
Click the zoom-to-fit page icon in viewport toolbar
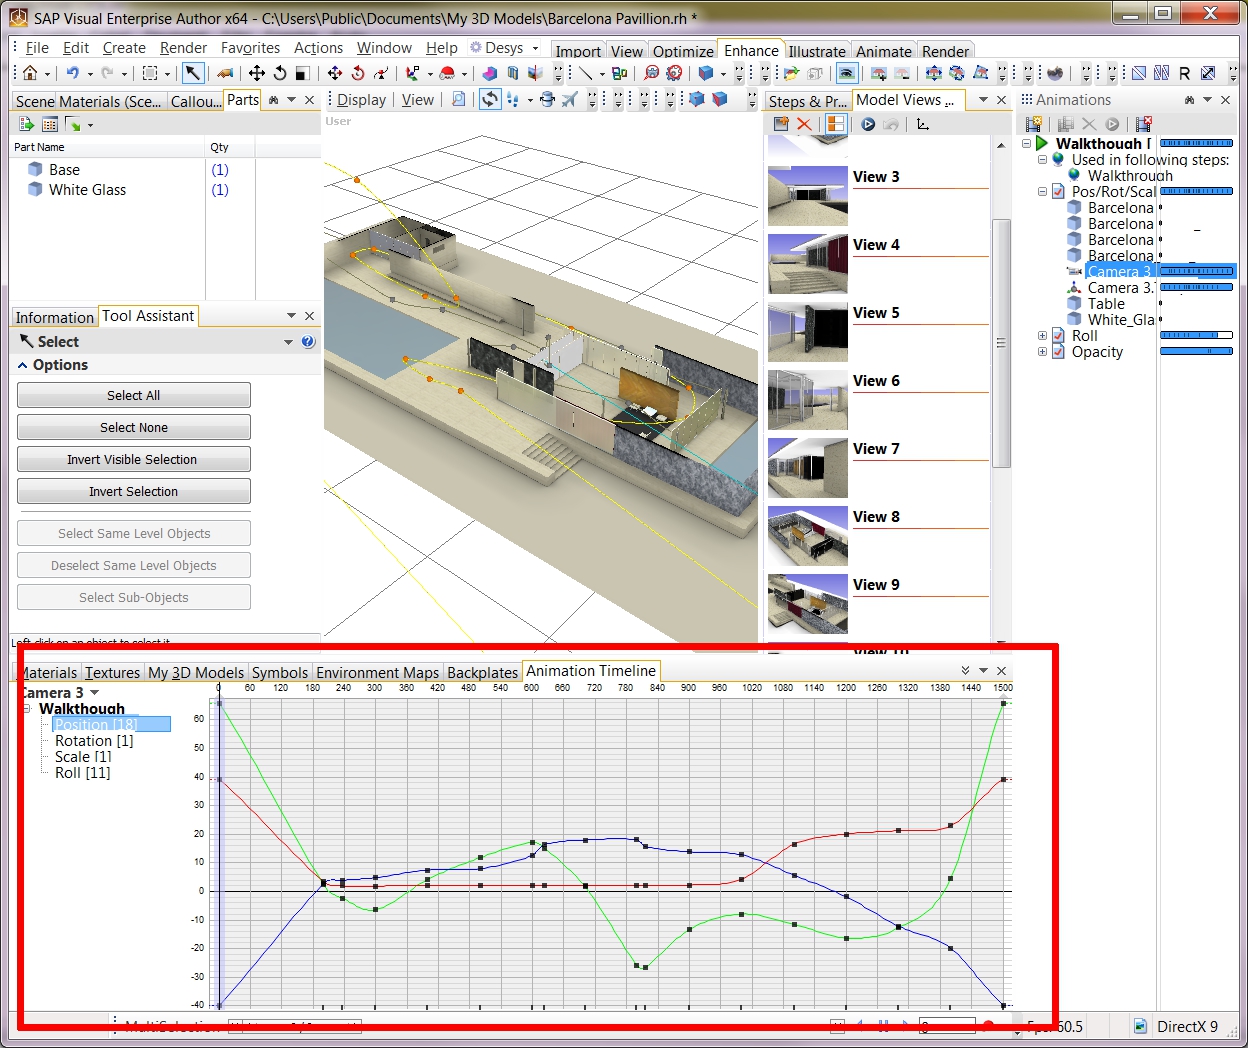point(459,99)
